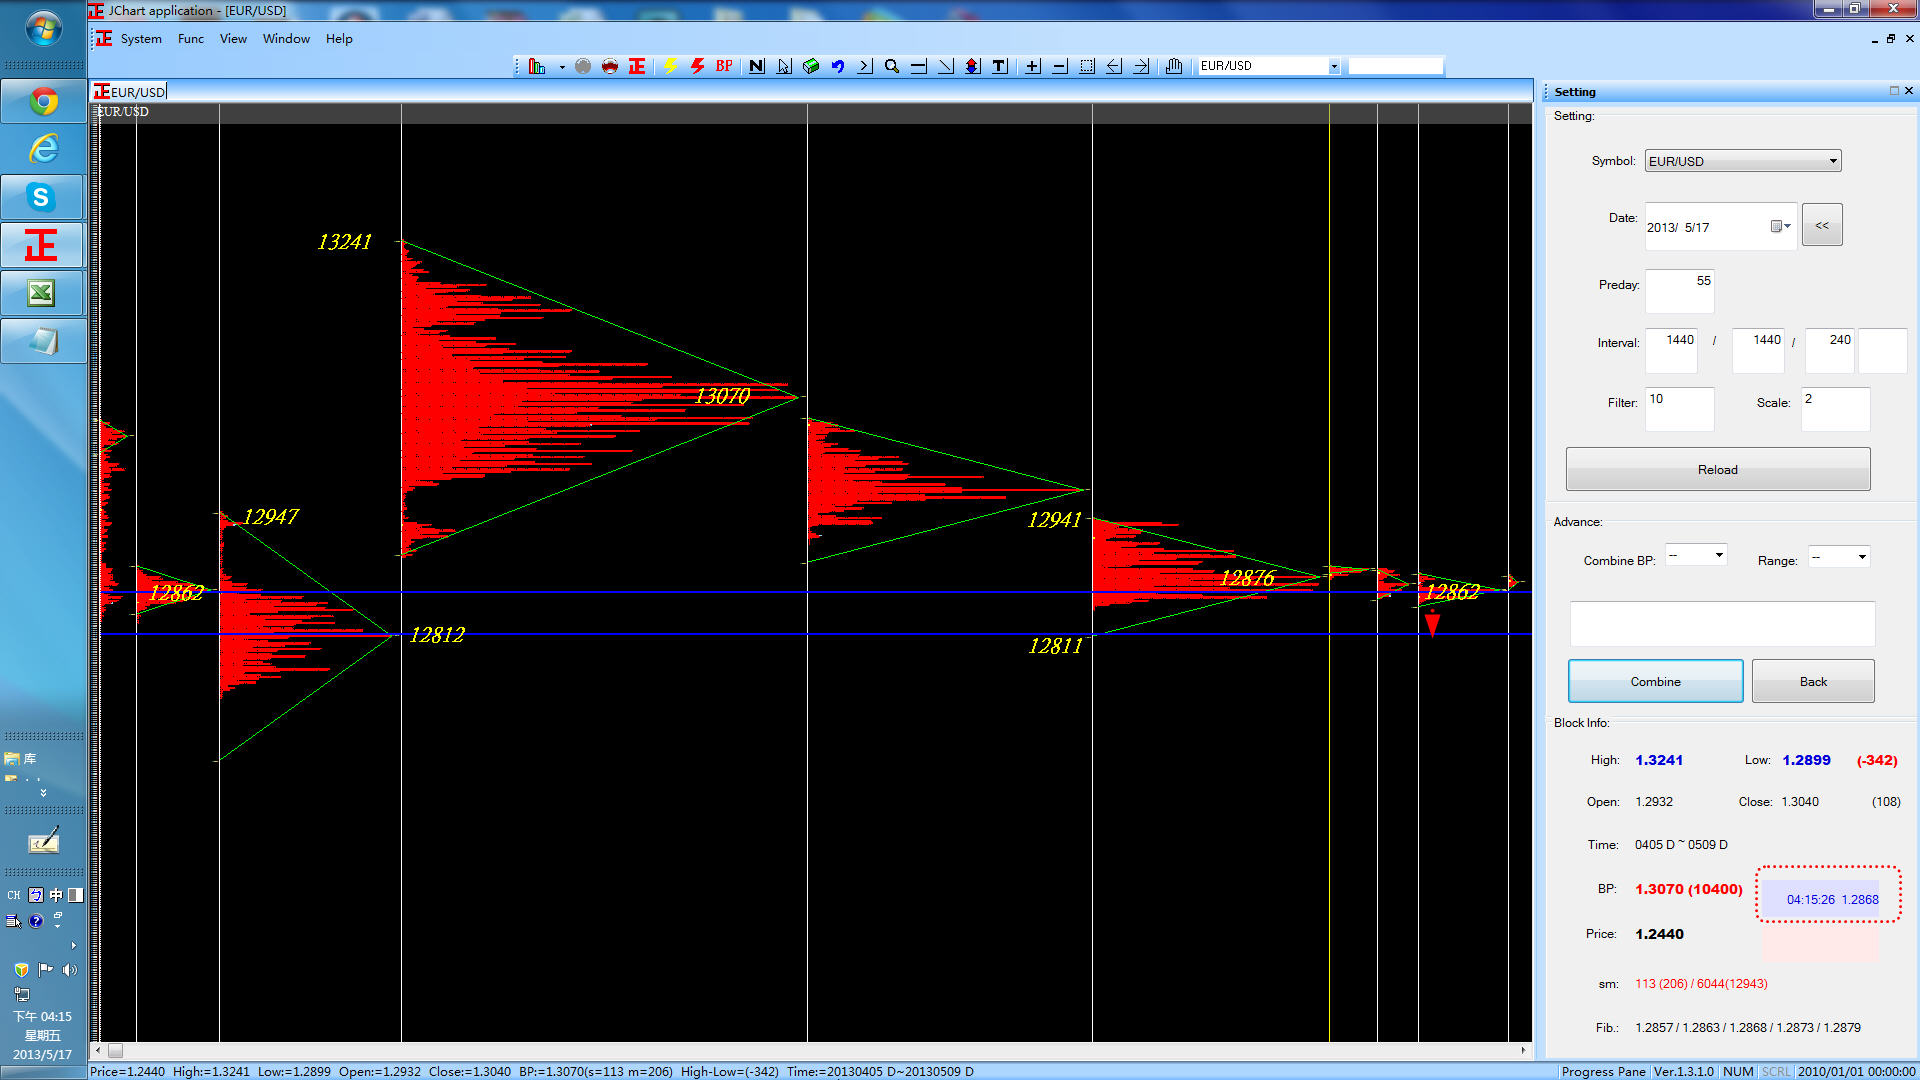Click the Windows Start orb
The image size is (1920, 1080).
(43, 28)
